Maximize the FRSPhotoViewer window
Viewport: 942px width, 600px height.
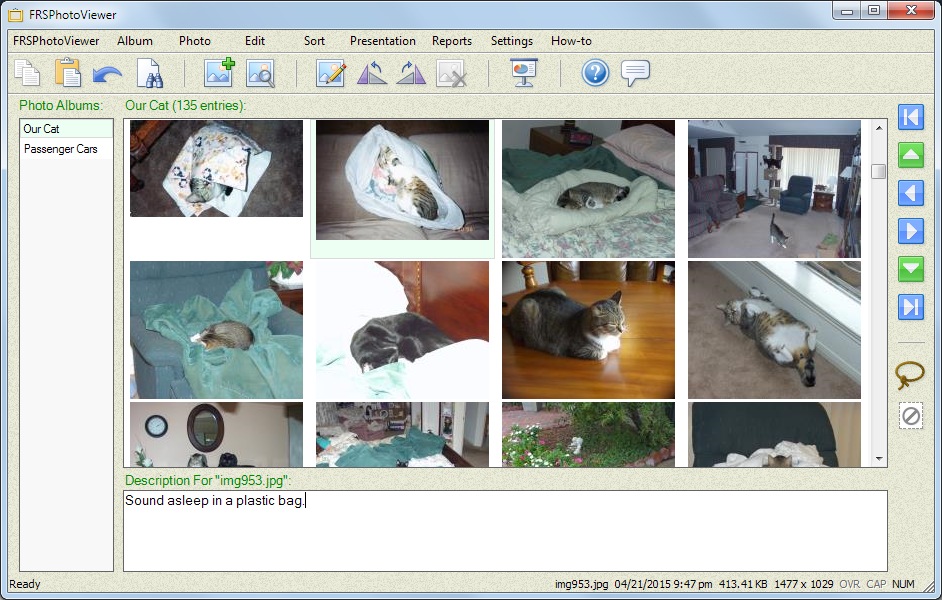click(874, 10)
